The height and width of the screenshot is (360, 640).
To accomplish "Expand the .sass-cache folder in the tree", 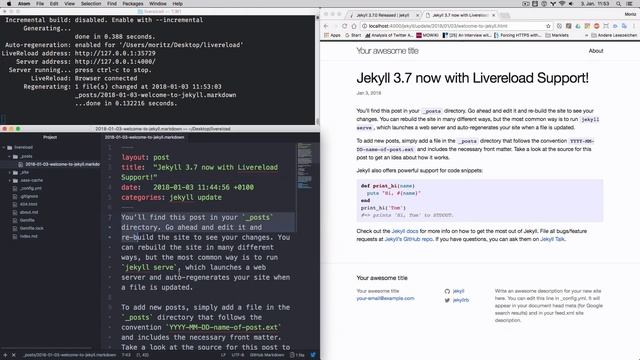I will coord(10,180).
